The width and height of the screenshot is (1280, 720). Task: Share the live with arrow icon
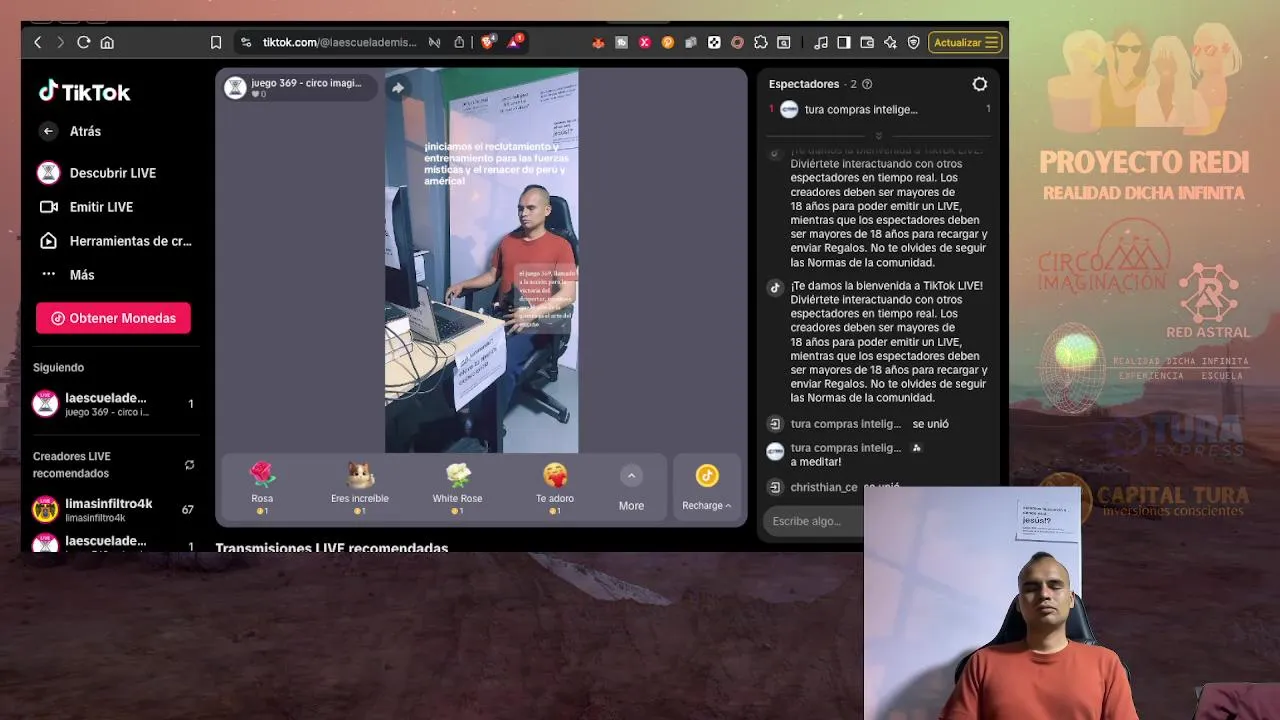[398, 88]
